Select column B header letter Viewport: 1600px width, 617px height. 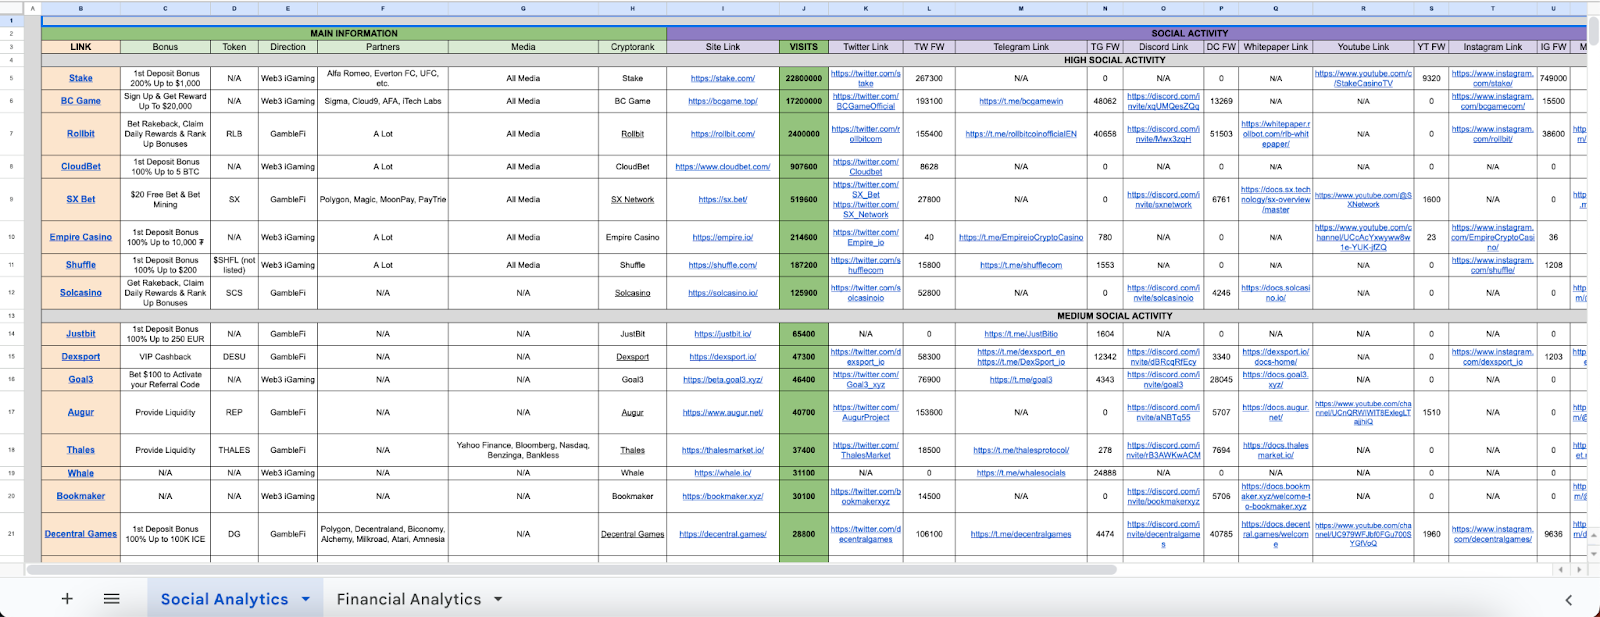pyautogui.click(x=81, y=8)
